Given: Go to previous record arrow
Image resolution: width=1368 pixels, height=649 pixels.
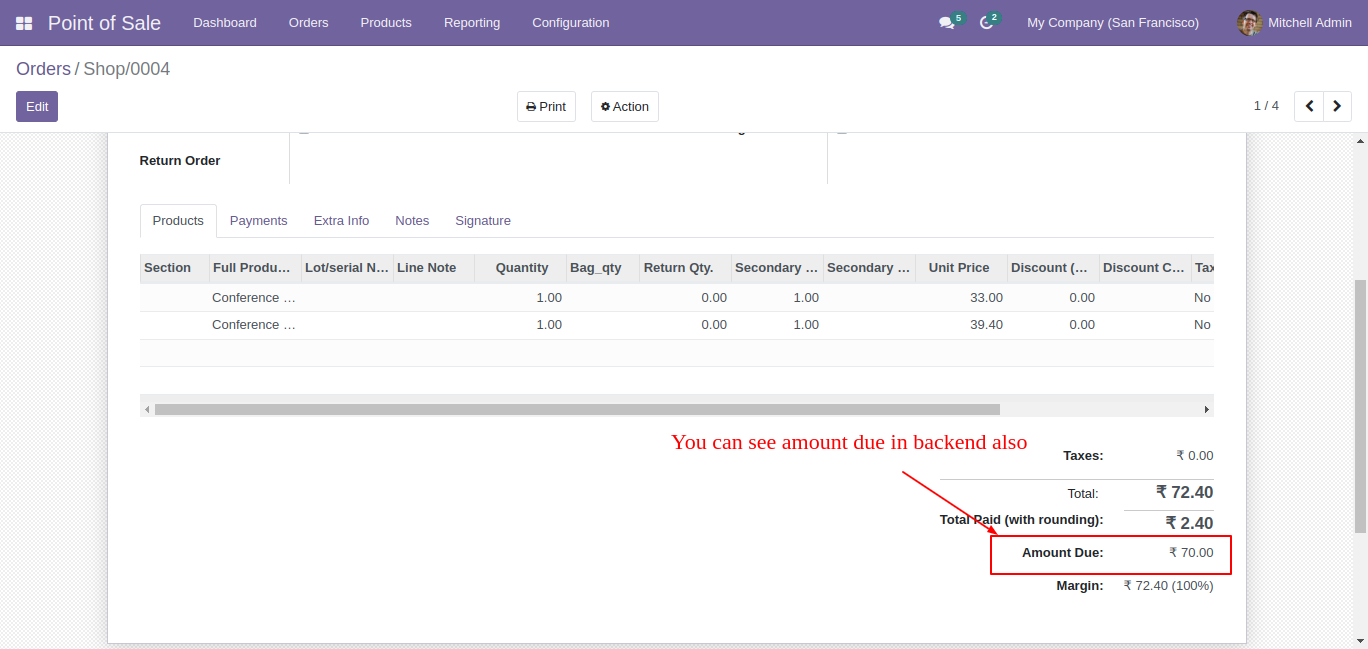Looking at the screenshot, I should 1309,106.
